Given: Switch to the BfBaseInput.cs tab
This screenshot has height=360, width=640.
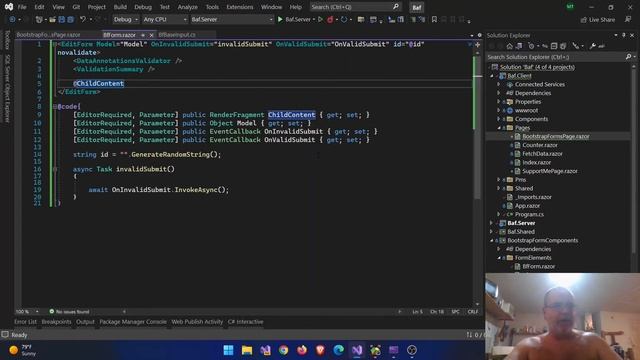Looking at the screenshot, I should pyautogui.click(x=177, y=35).
